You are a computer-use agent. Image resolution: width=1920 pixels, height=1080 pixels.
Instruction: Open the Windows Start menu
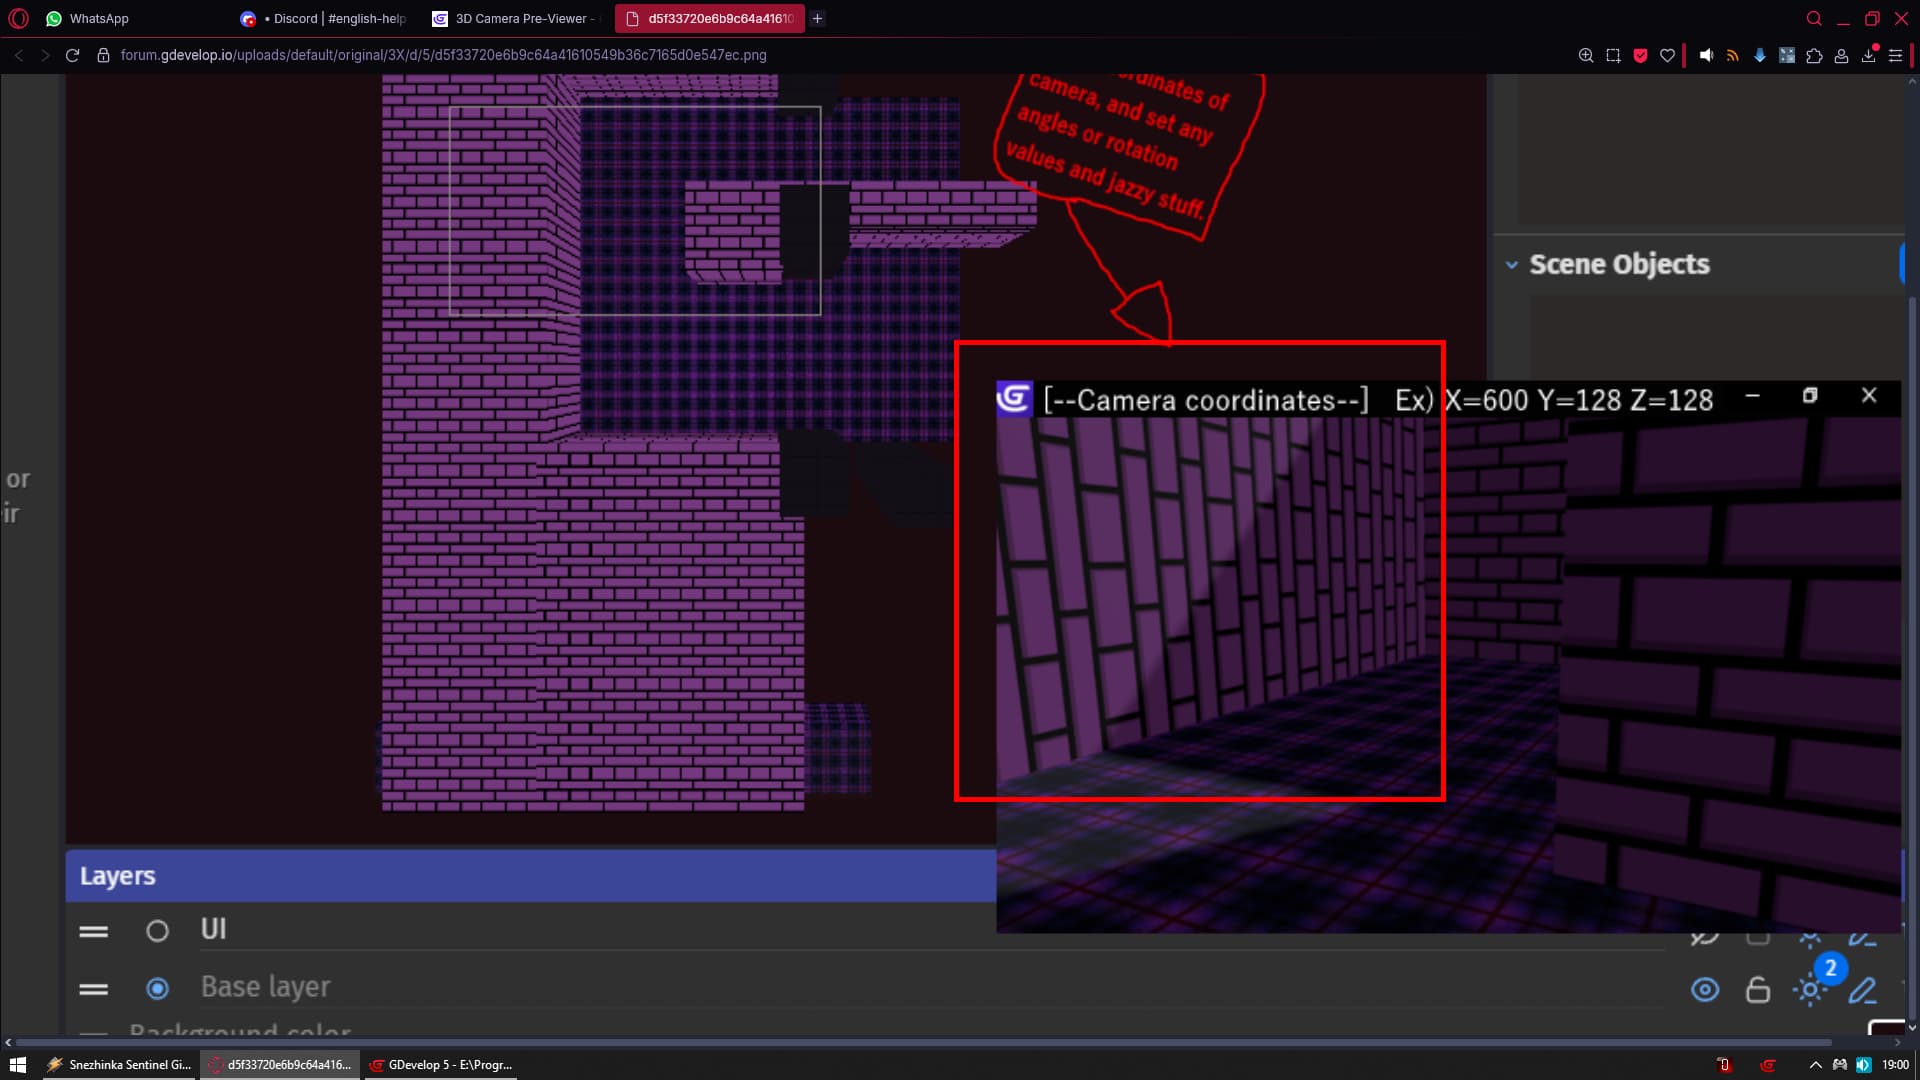click(17, 1065)
